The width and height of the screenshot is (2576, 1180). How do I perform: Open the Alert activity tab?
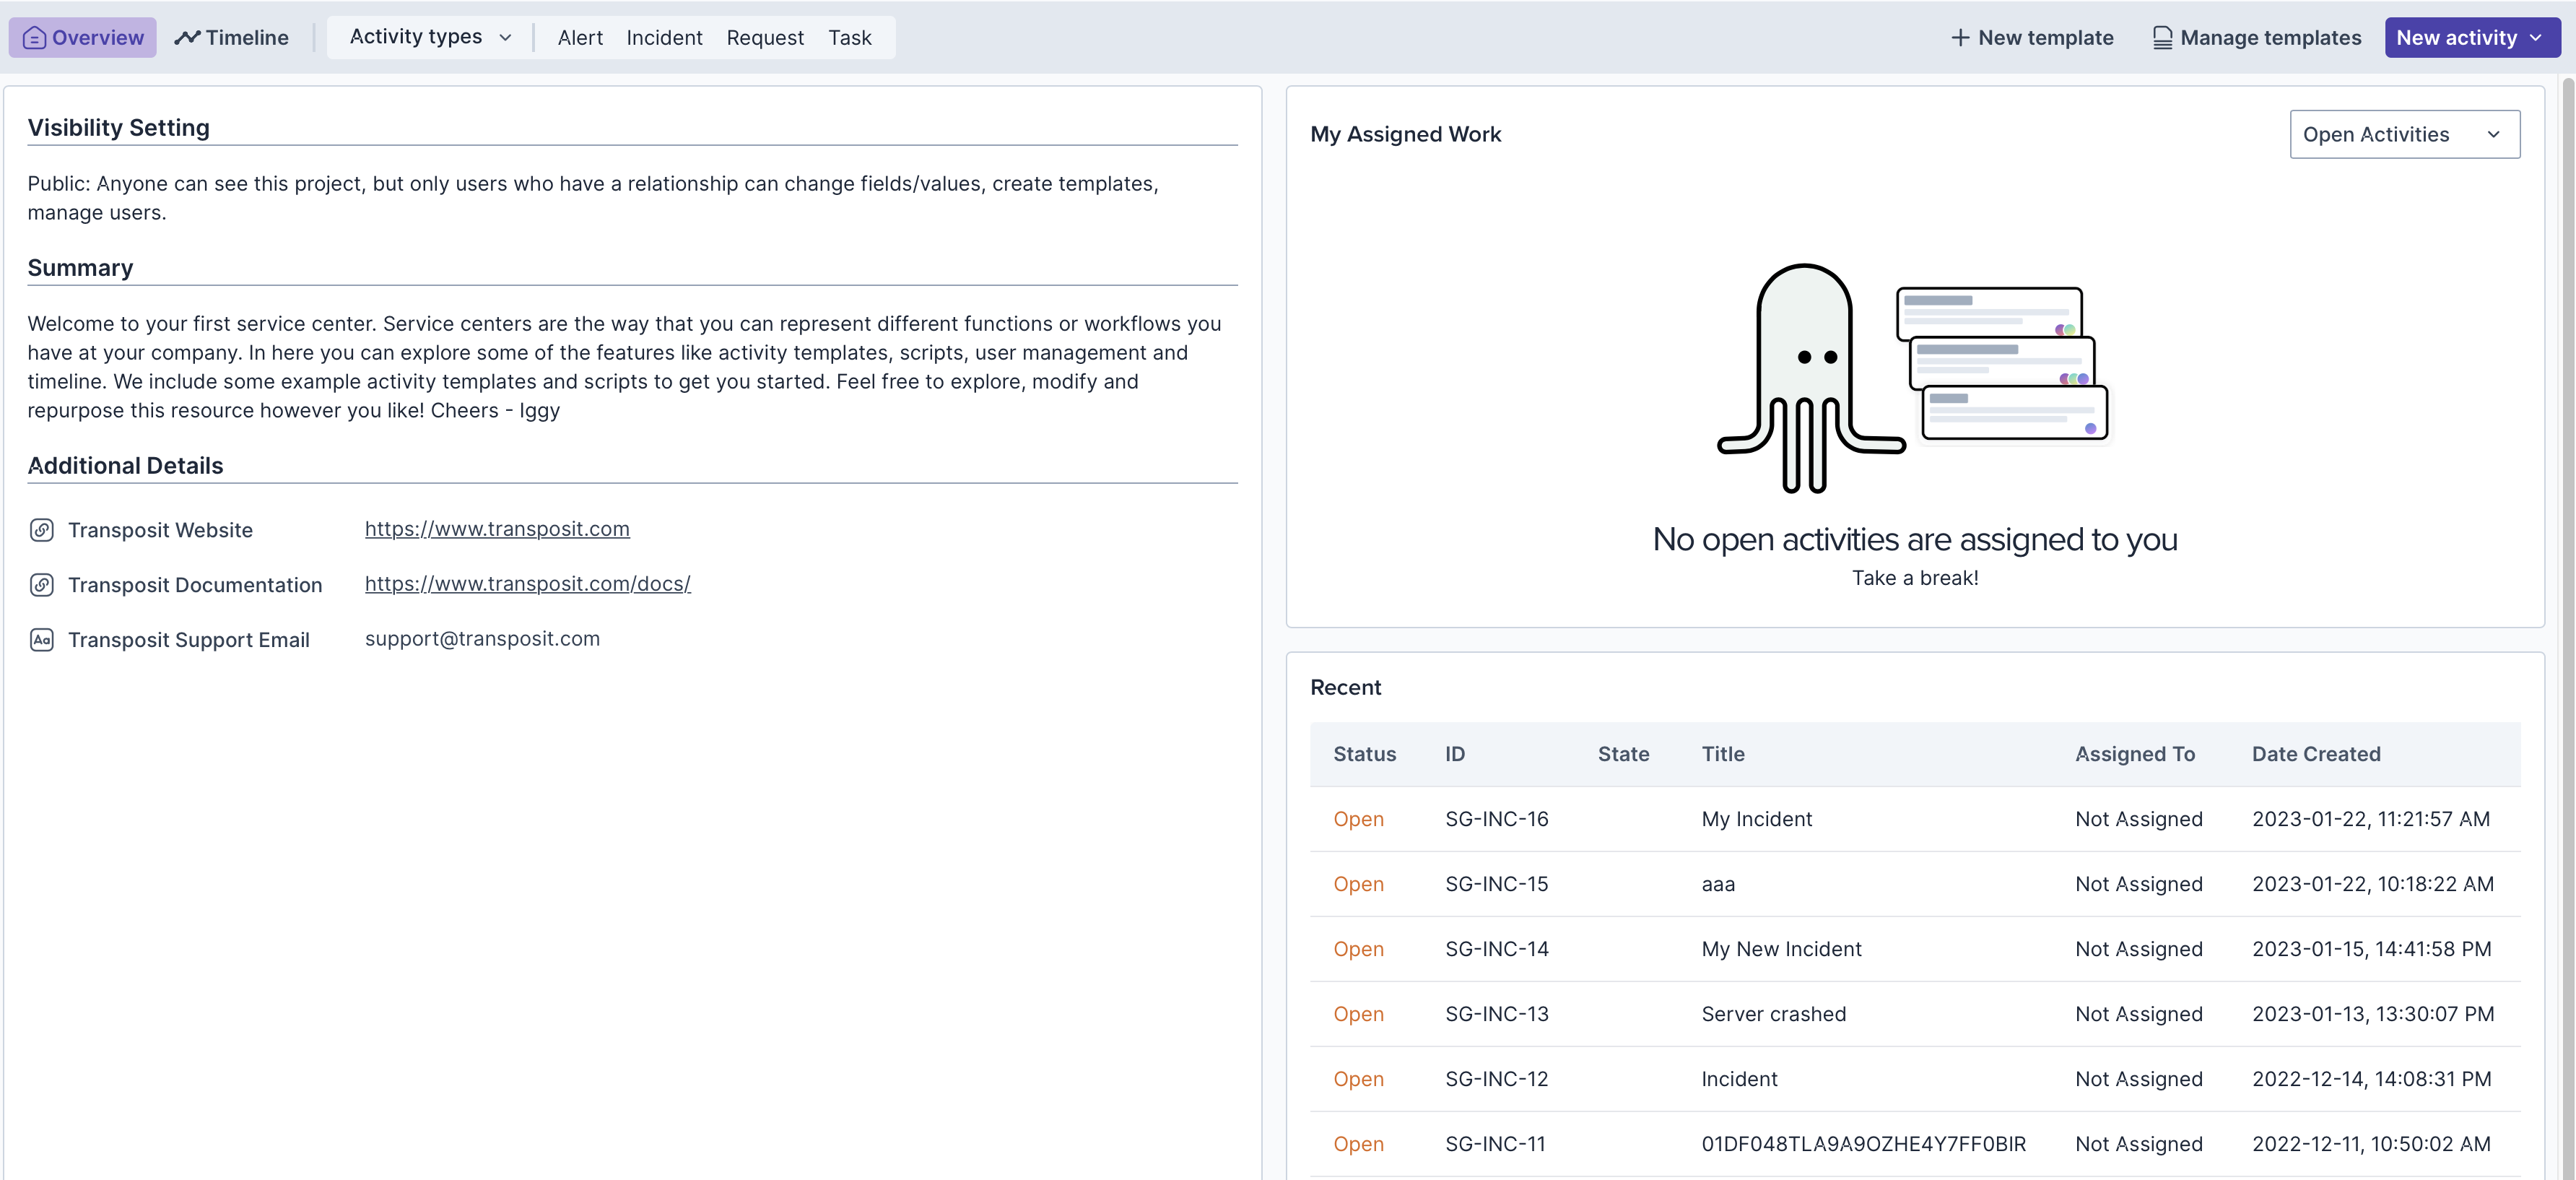click(580, 38)
